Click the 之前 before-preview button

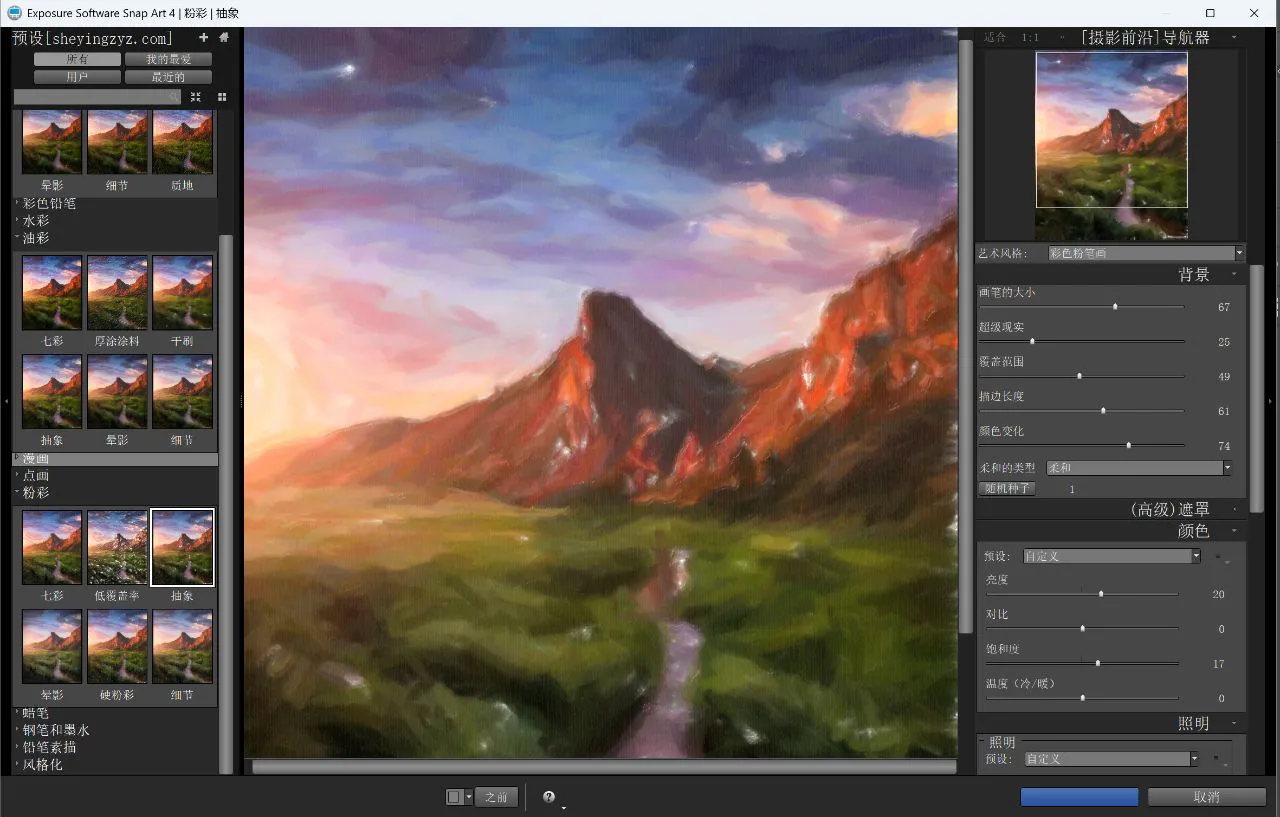point(496,797)
